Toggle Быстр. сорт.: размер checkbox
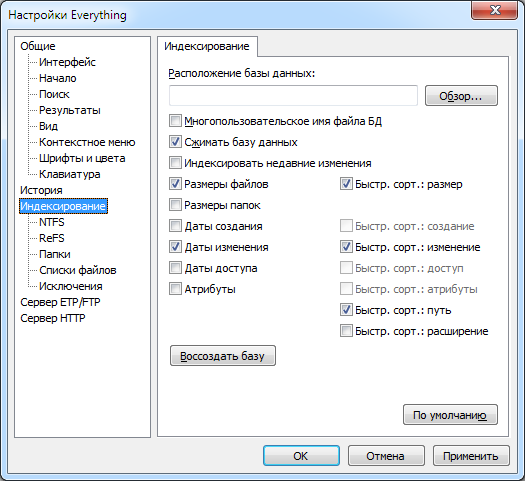525x481 pixels. 346,184
